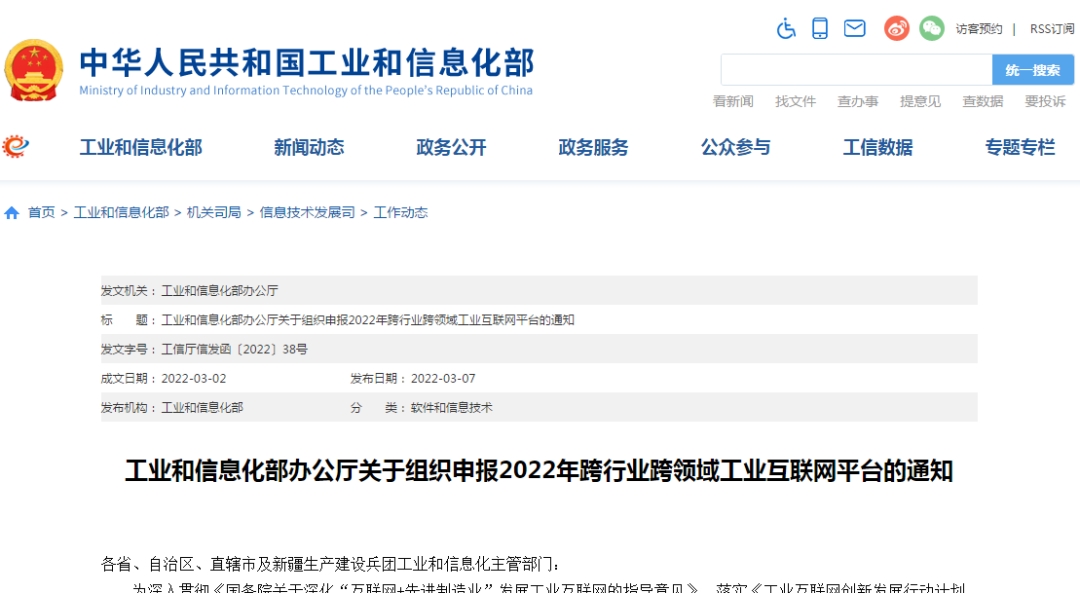Open 政务服务 navigation menu

[593, 147]
